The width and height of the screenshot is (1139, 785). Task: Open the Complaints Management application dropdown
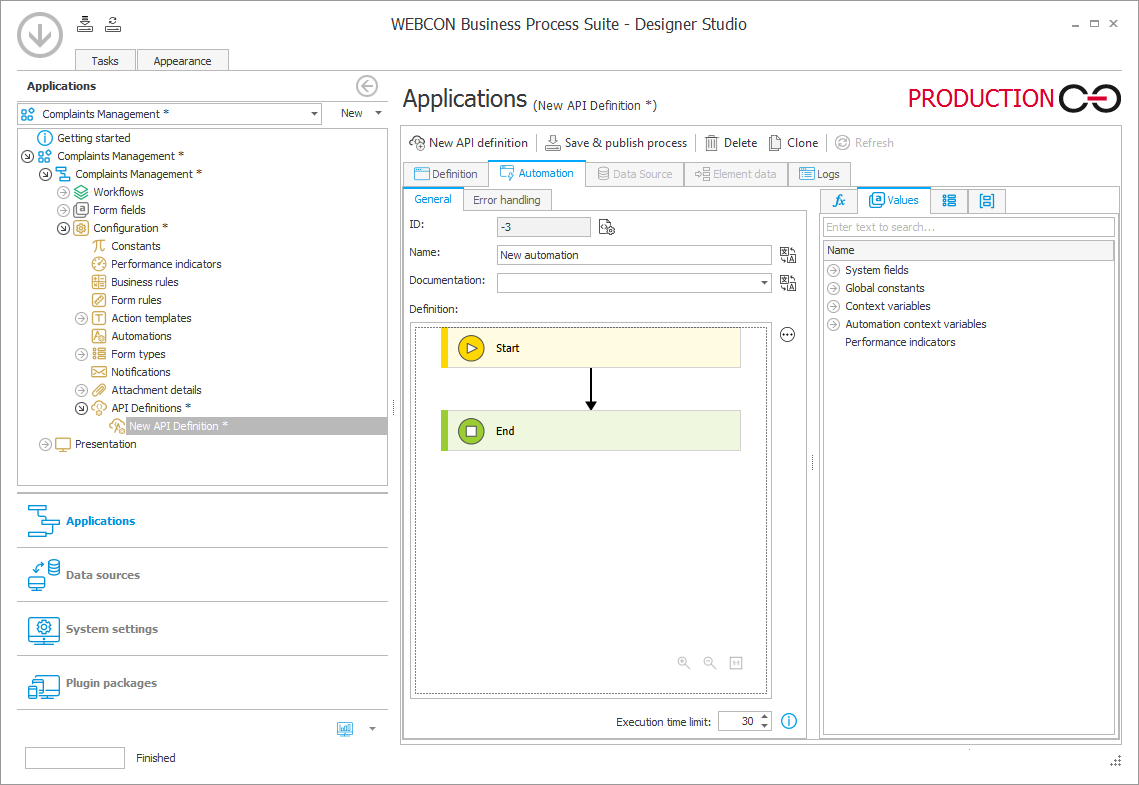pyautogui.click(x=314, y=114)
